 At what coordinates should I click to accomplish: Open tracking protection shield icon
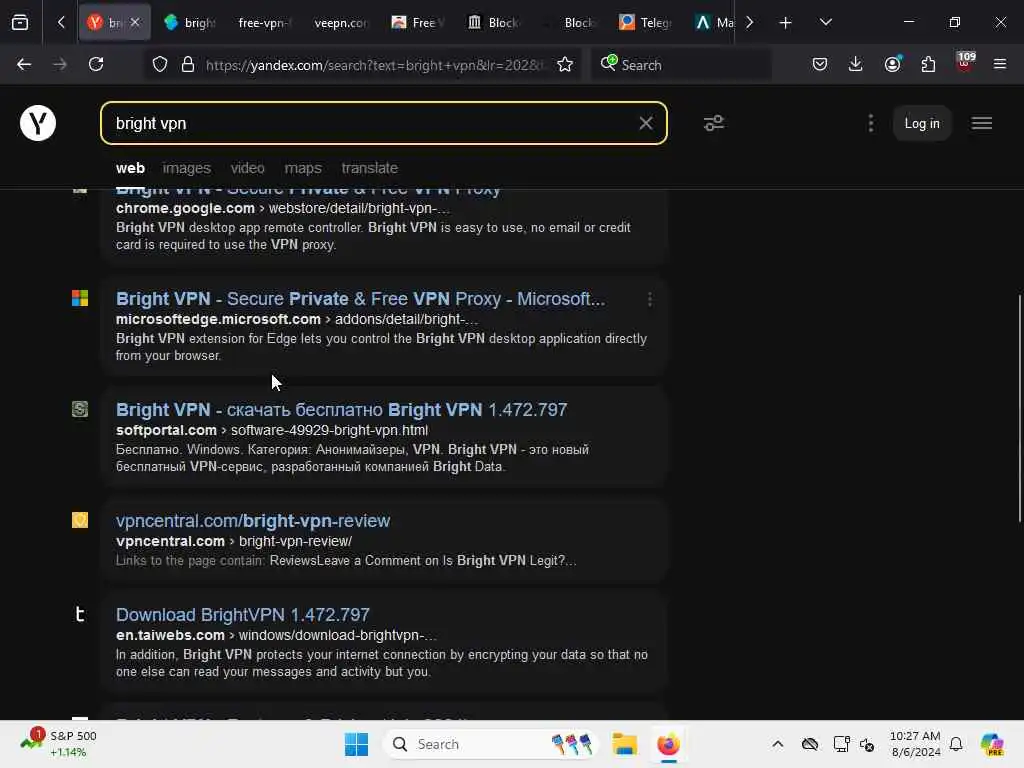[160, 65]
